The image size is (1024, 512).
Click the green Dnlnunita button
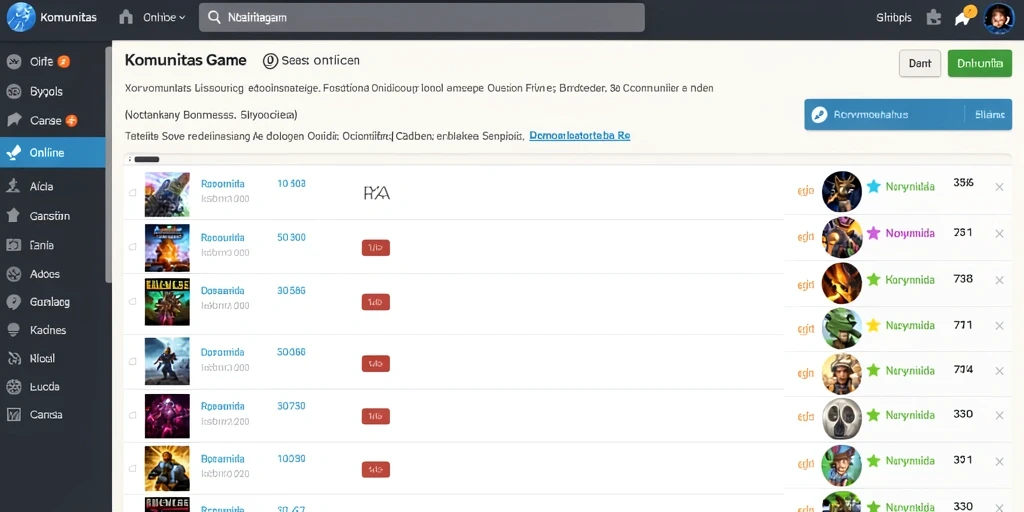coord(980,63)
